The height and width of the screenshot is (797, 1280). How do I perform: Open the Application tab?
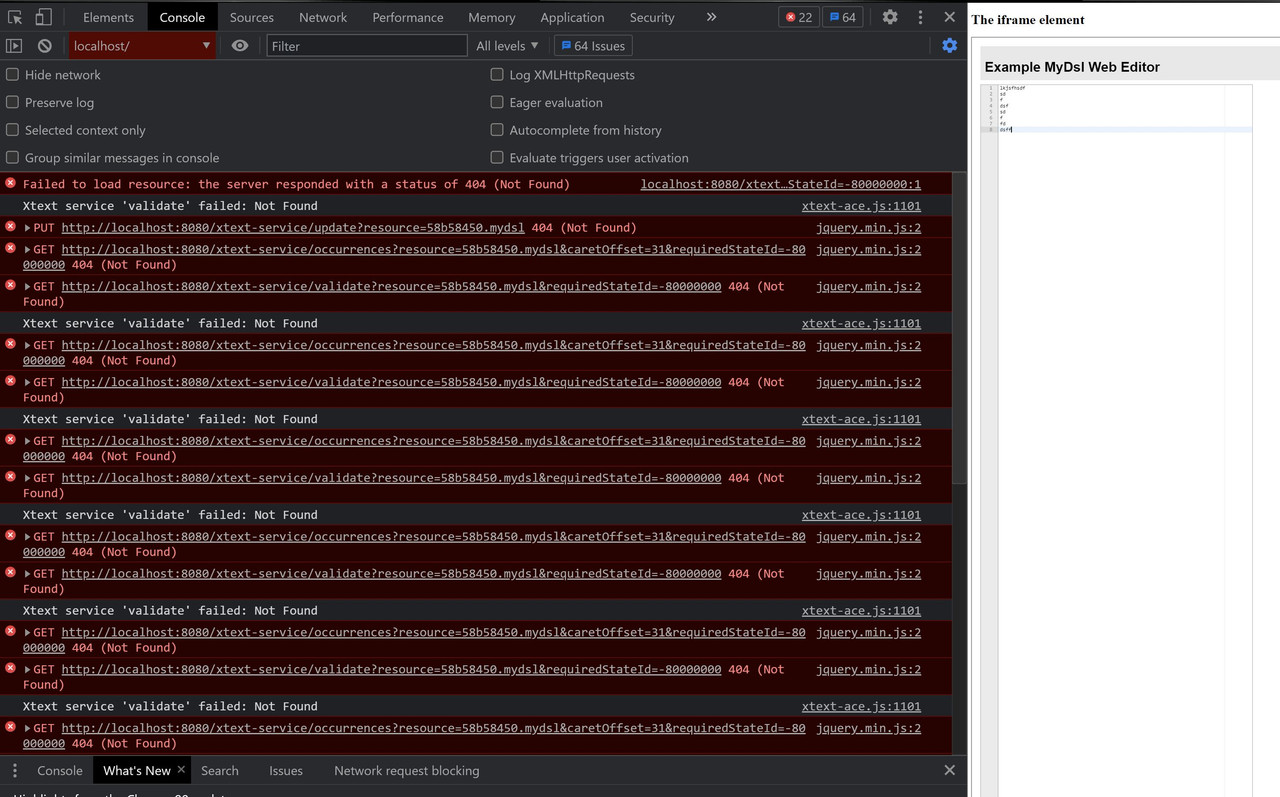click(572, 17)
